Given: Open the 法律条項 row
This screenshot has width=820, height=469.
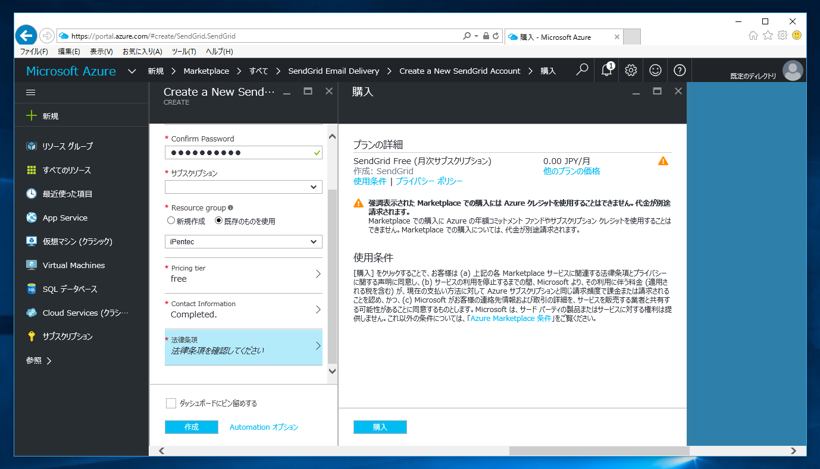Looking at the screenshot, I should 244,347.
